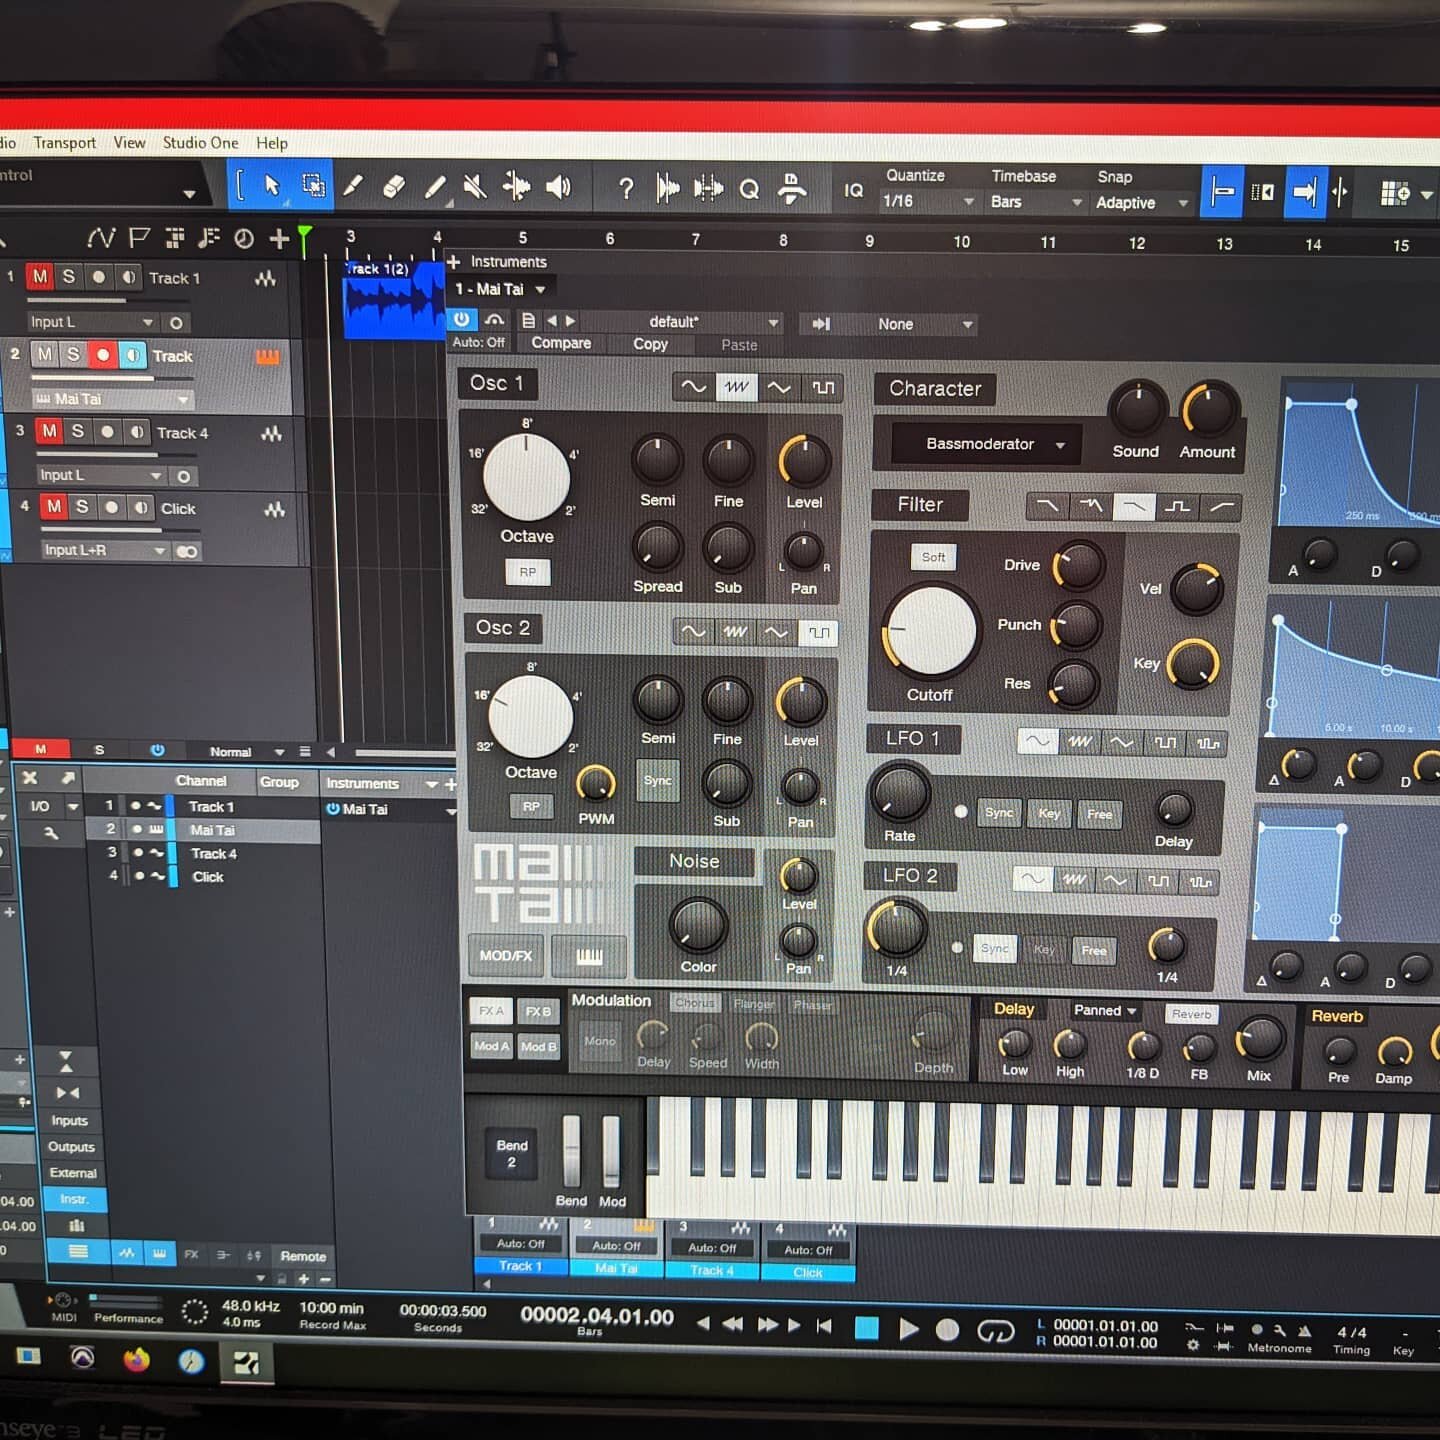Viewport: 1440px width, 1440px height.
Task: Open Delay Panned mode dropdown
Action: (1105, 1011)
